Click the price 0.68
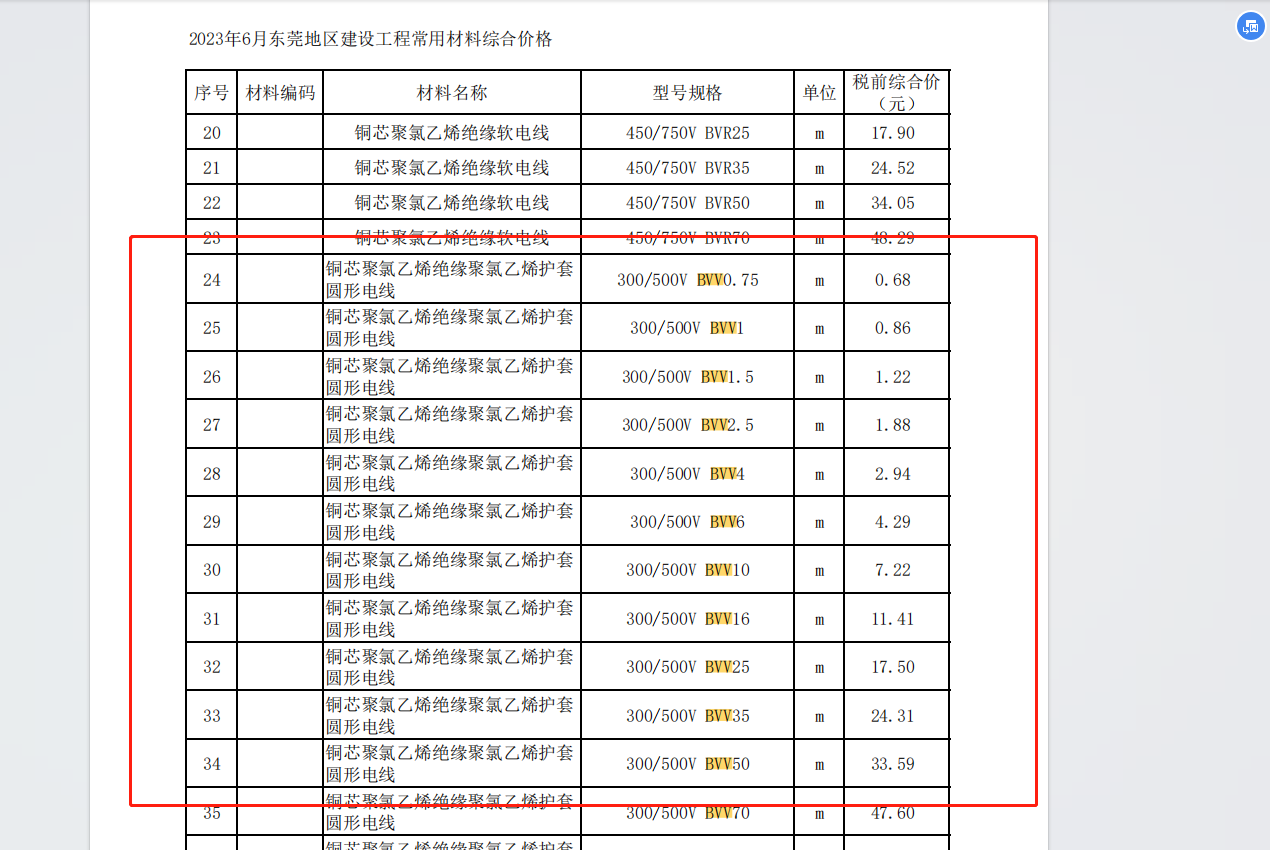The height and width of the screenshot is (850, 1270). pos(893,280)
